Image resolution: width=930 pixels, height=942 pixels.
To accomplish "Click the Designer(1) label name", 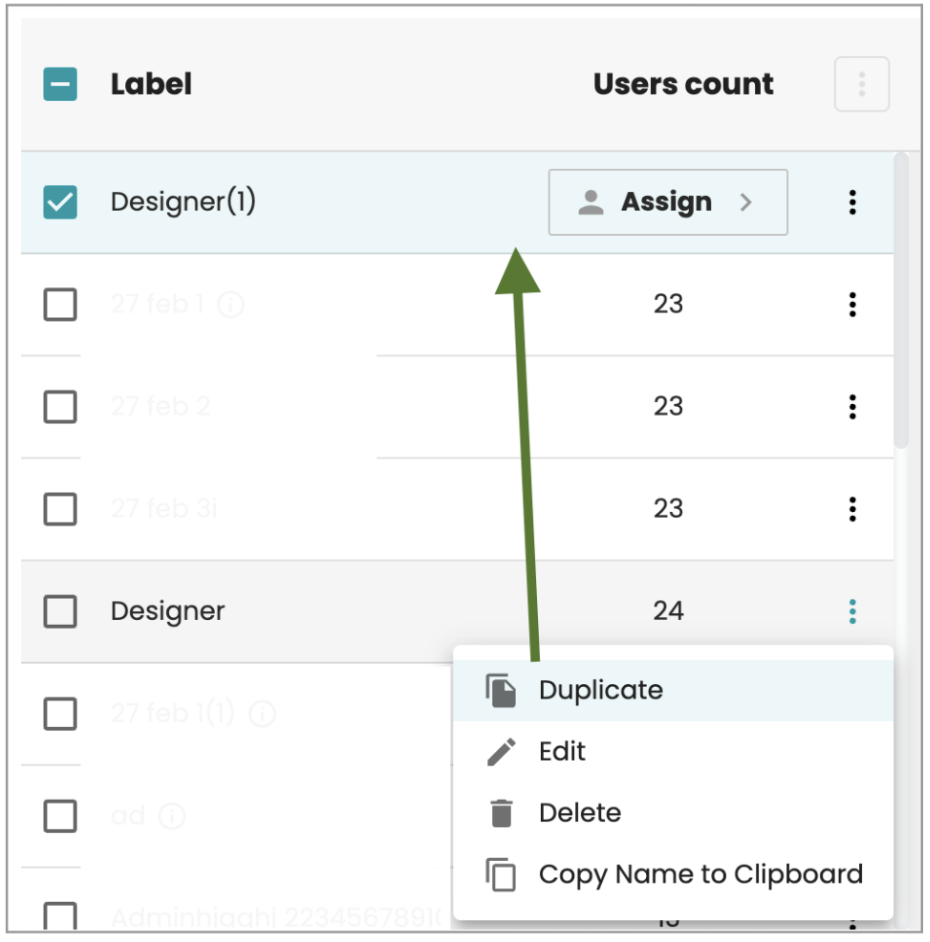I will (x=183, y=202).
